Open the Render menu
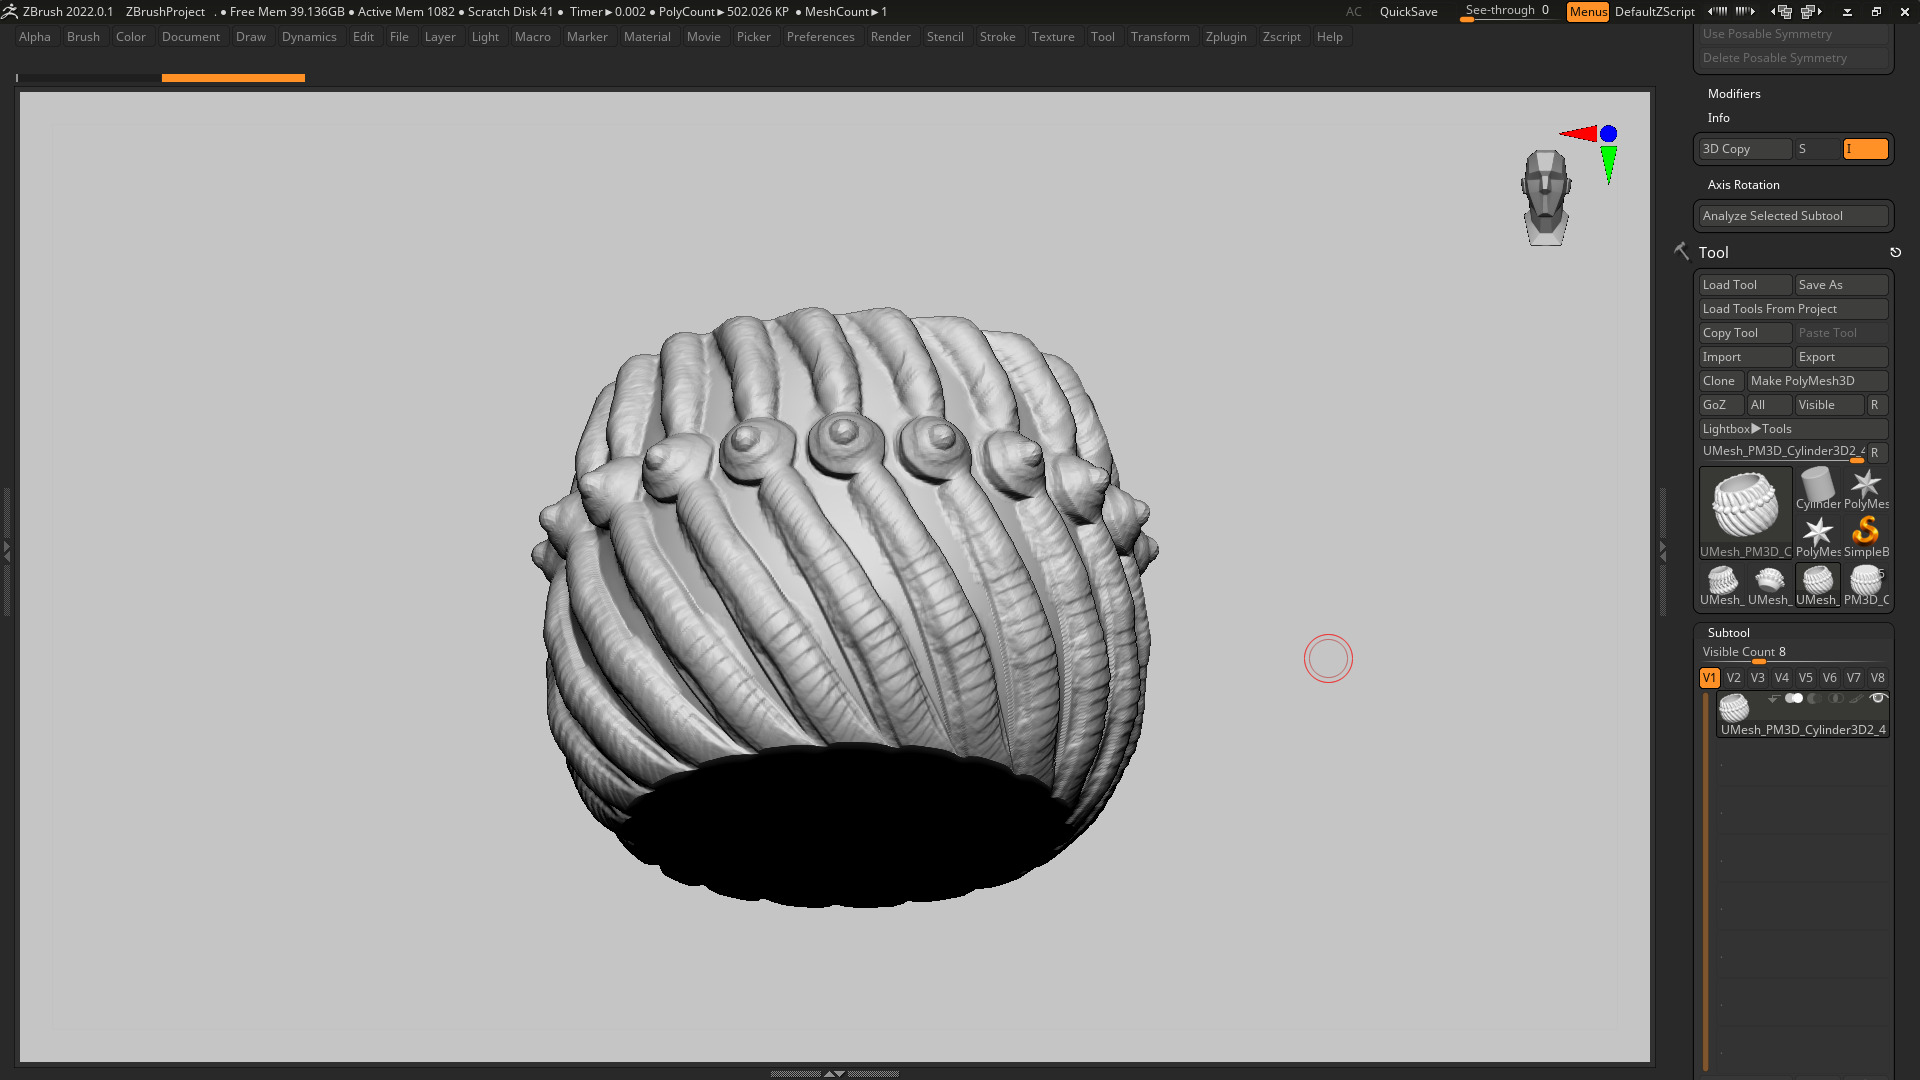Screen dimensions: 1920x1080 tap(890, 37)
